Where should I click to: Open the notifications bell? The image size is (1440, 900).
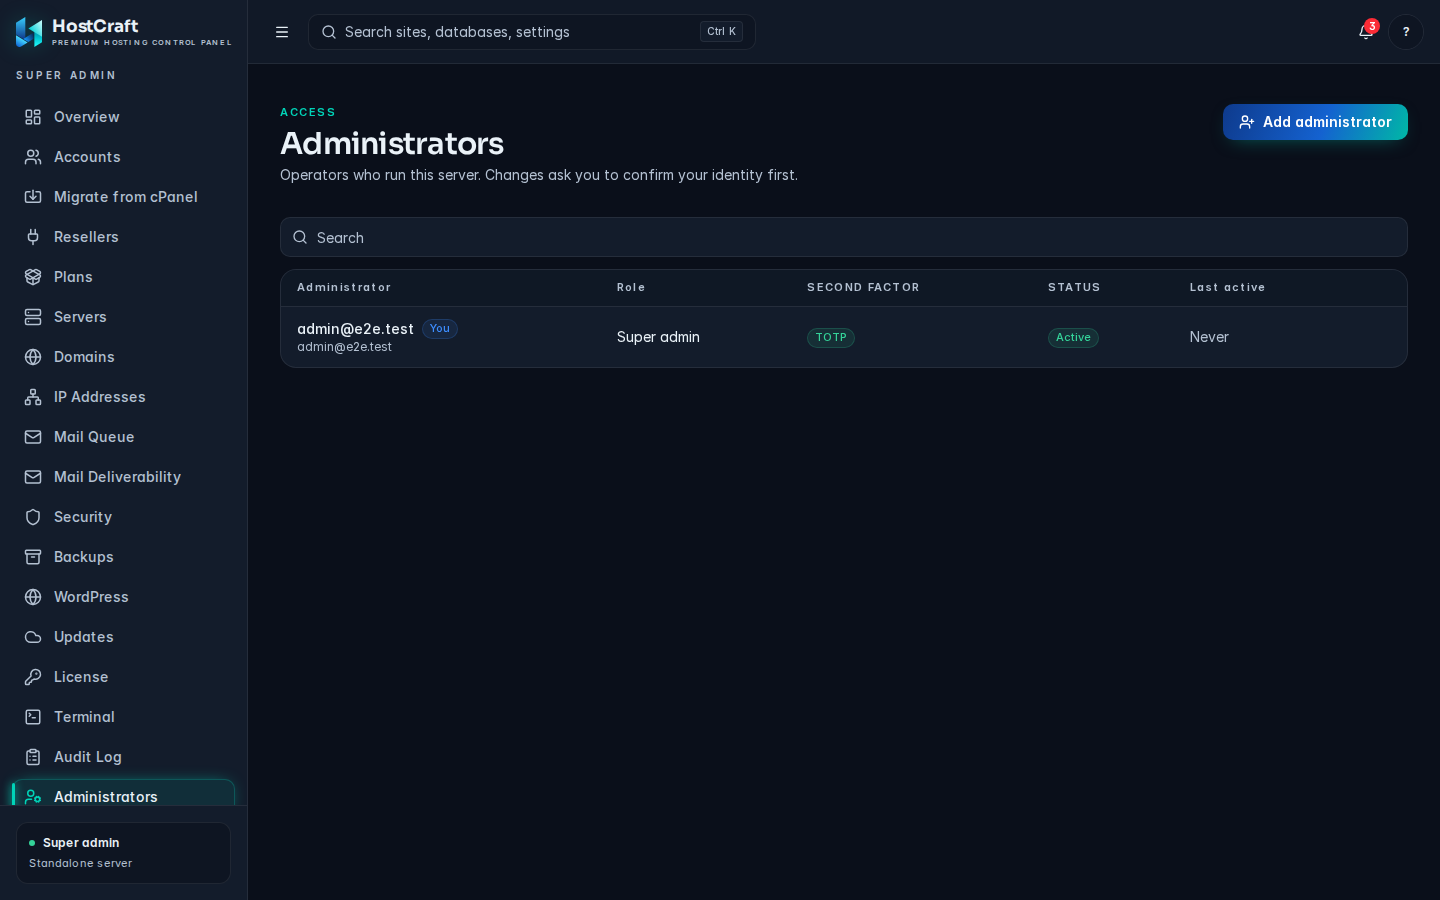[1366, 32]
